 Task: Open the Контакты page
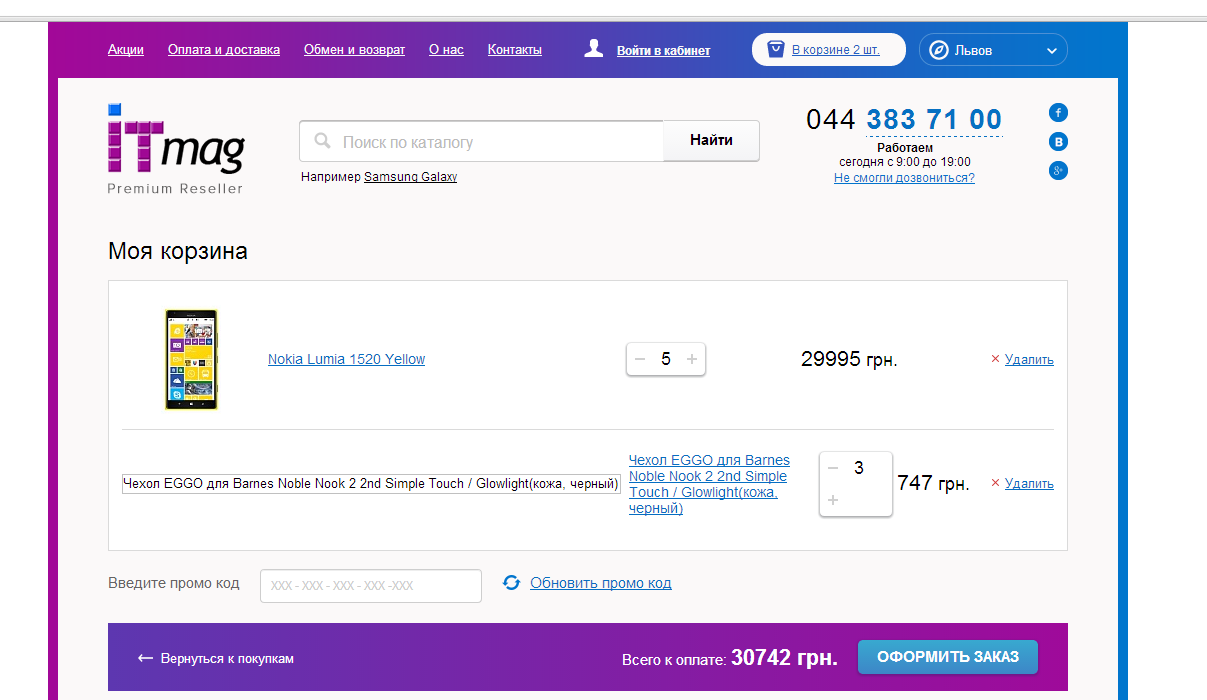coord(515,49)
